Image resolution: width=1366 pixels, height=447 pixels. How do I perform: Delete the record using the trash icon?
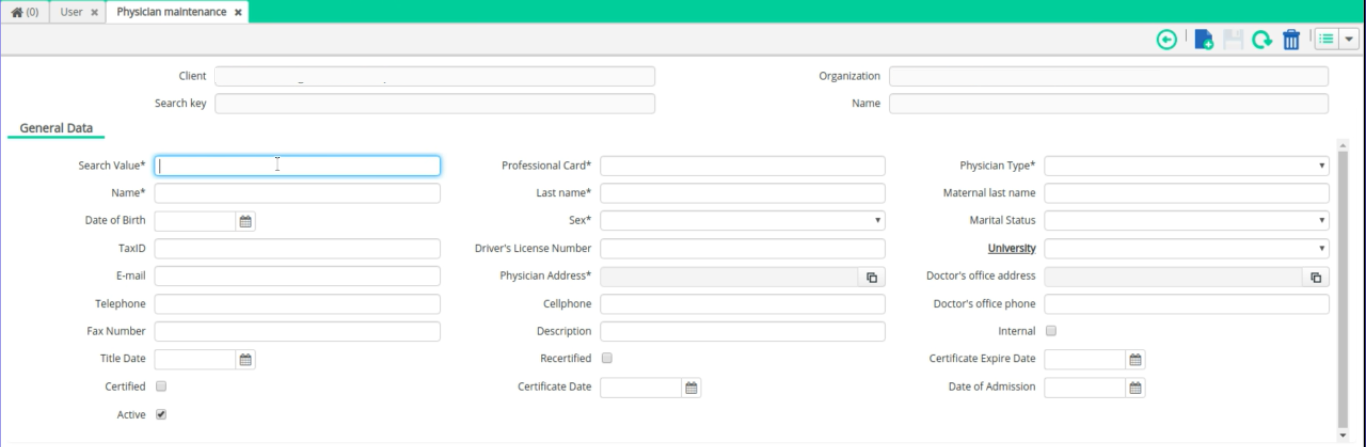point(1291,39)
